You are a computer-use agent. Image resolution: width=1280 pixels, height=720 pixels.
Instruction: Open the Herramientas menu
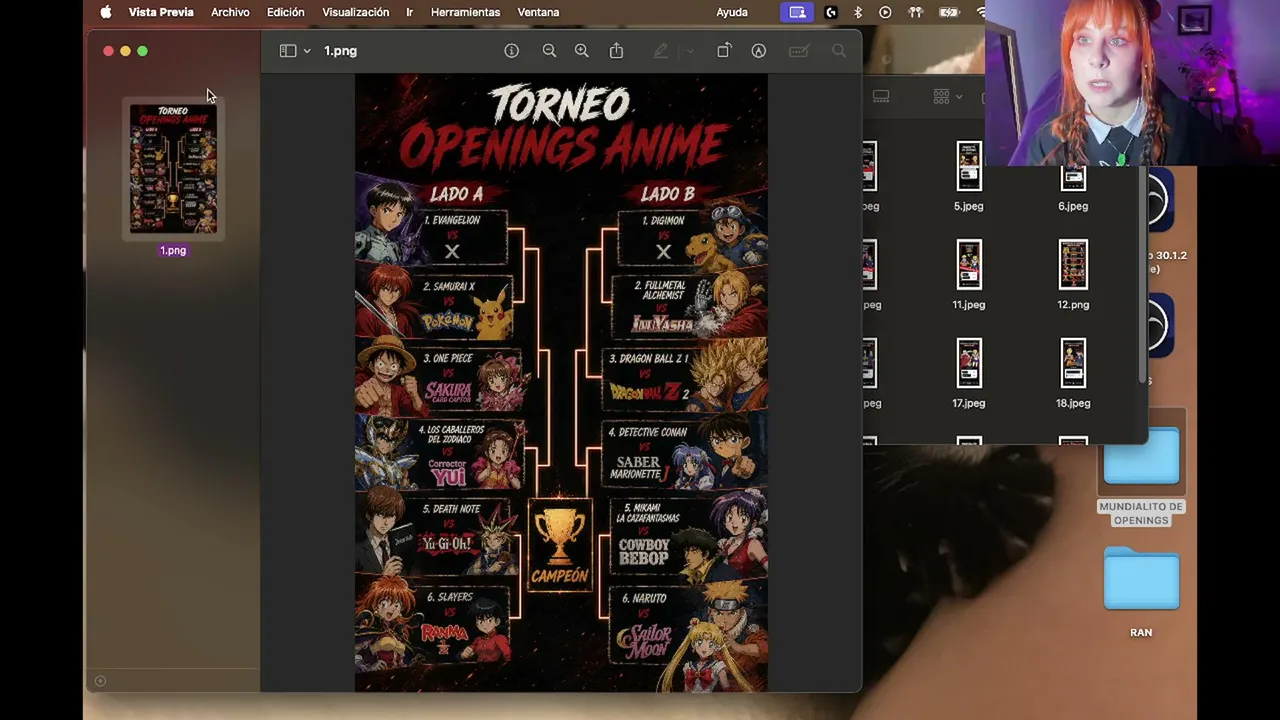click(x=465, y=12)
